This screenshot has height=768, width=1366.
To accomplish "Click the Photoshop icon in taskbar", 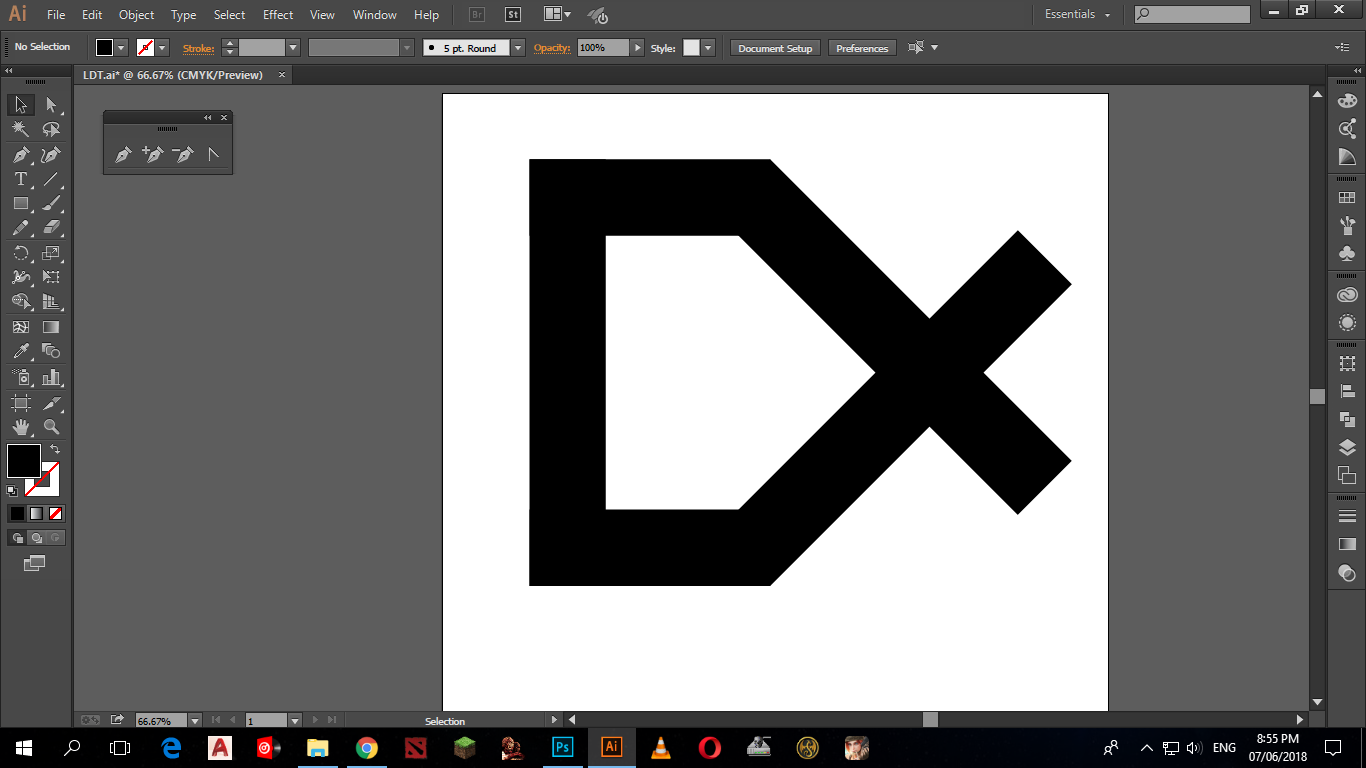I will pyautogui.click(x=562, y=747).
